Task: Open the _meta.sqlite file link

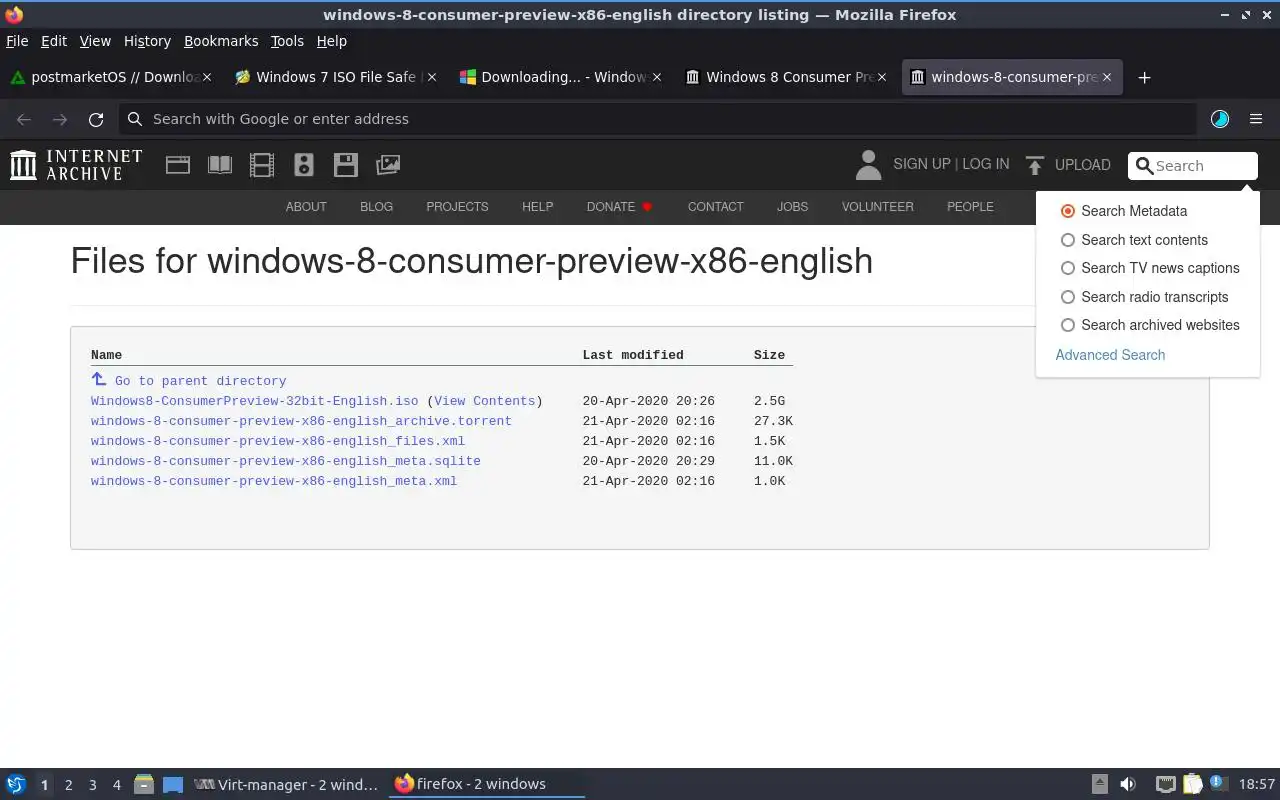Action: pyautogui.click(x=286, y=461)
